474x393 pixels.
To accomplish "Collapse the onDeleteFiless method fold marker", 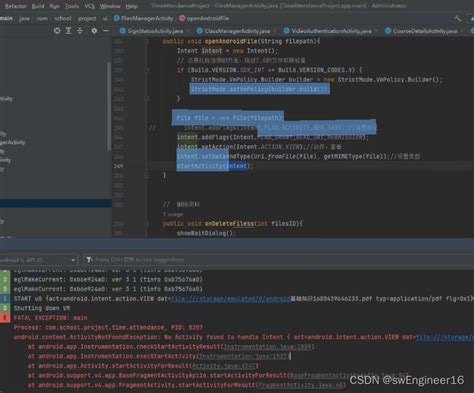I will [x=146, y=224].
